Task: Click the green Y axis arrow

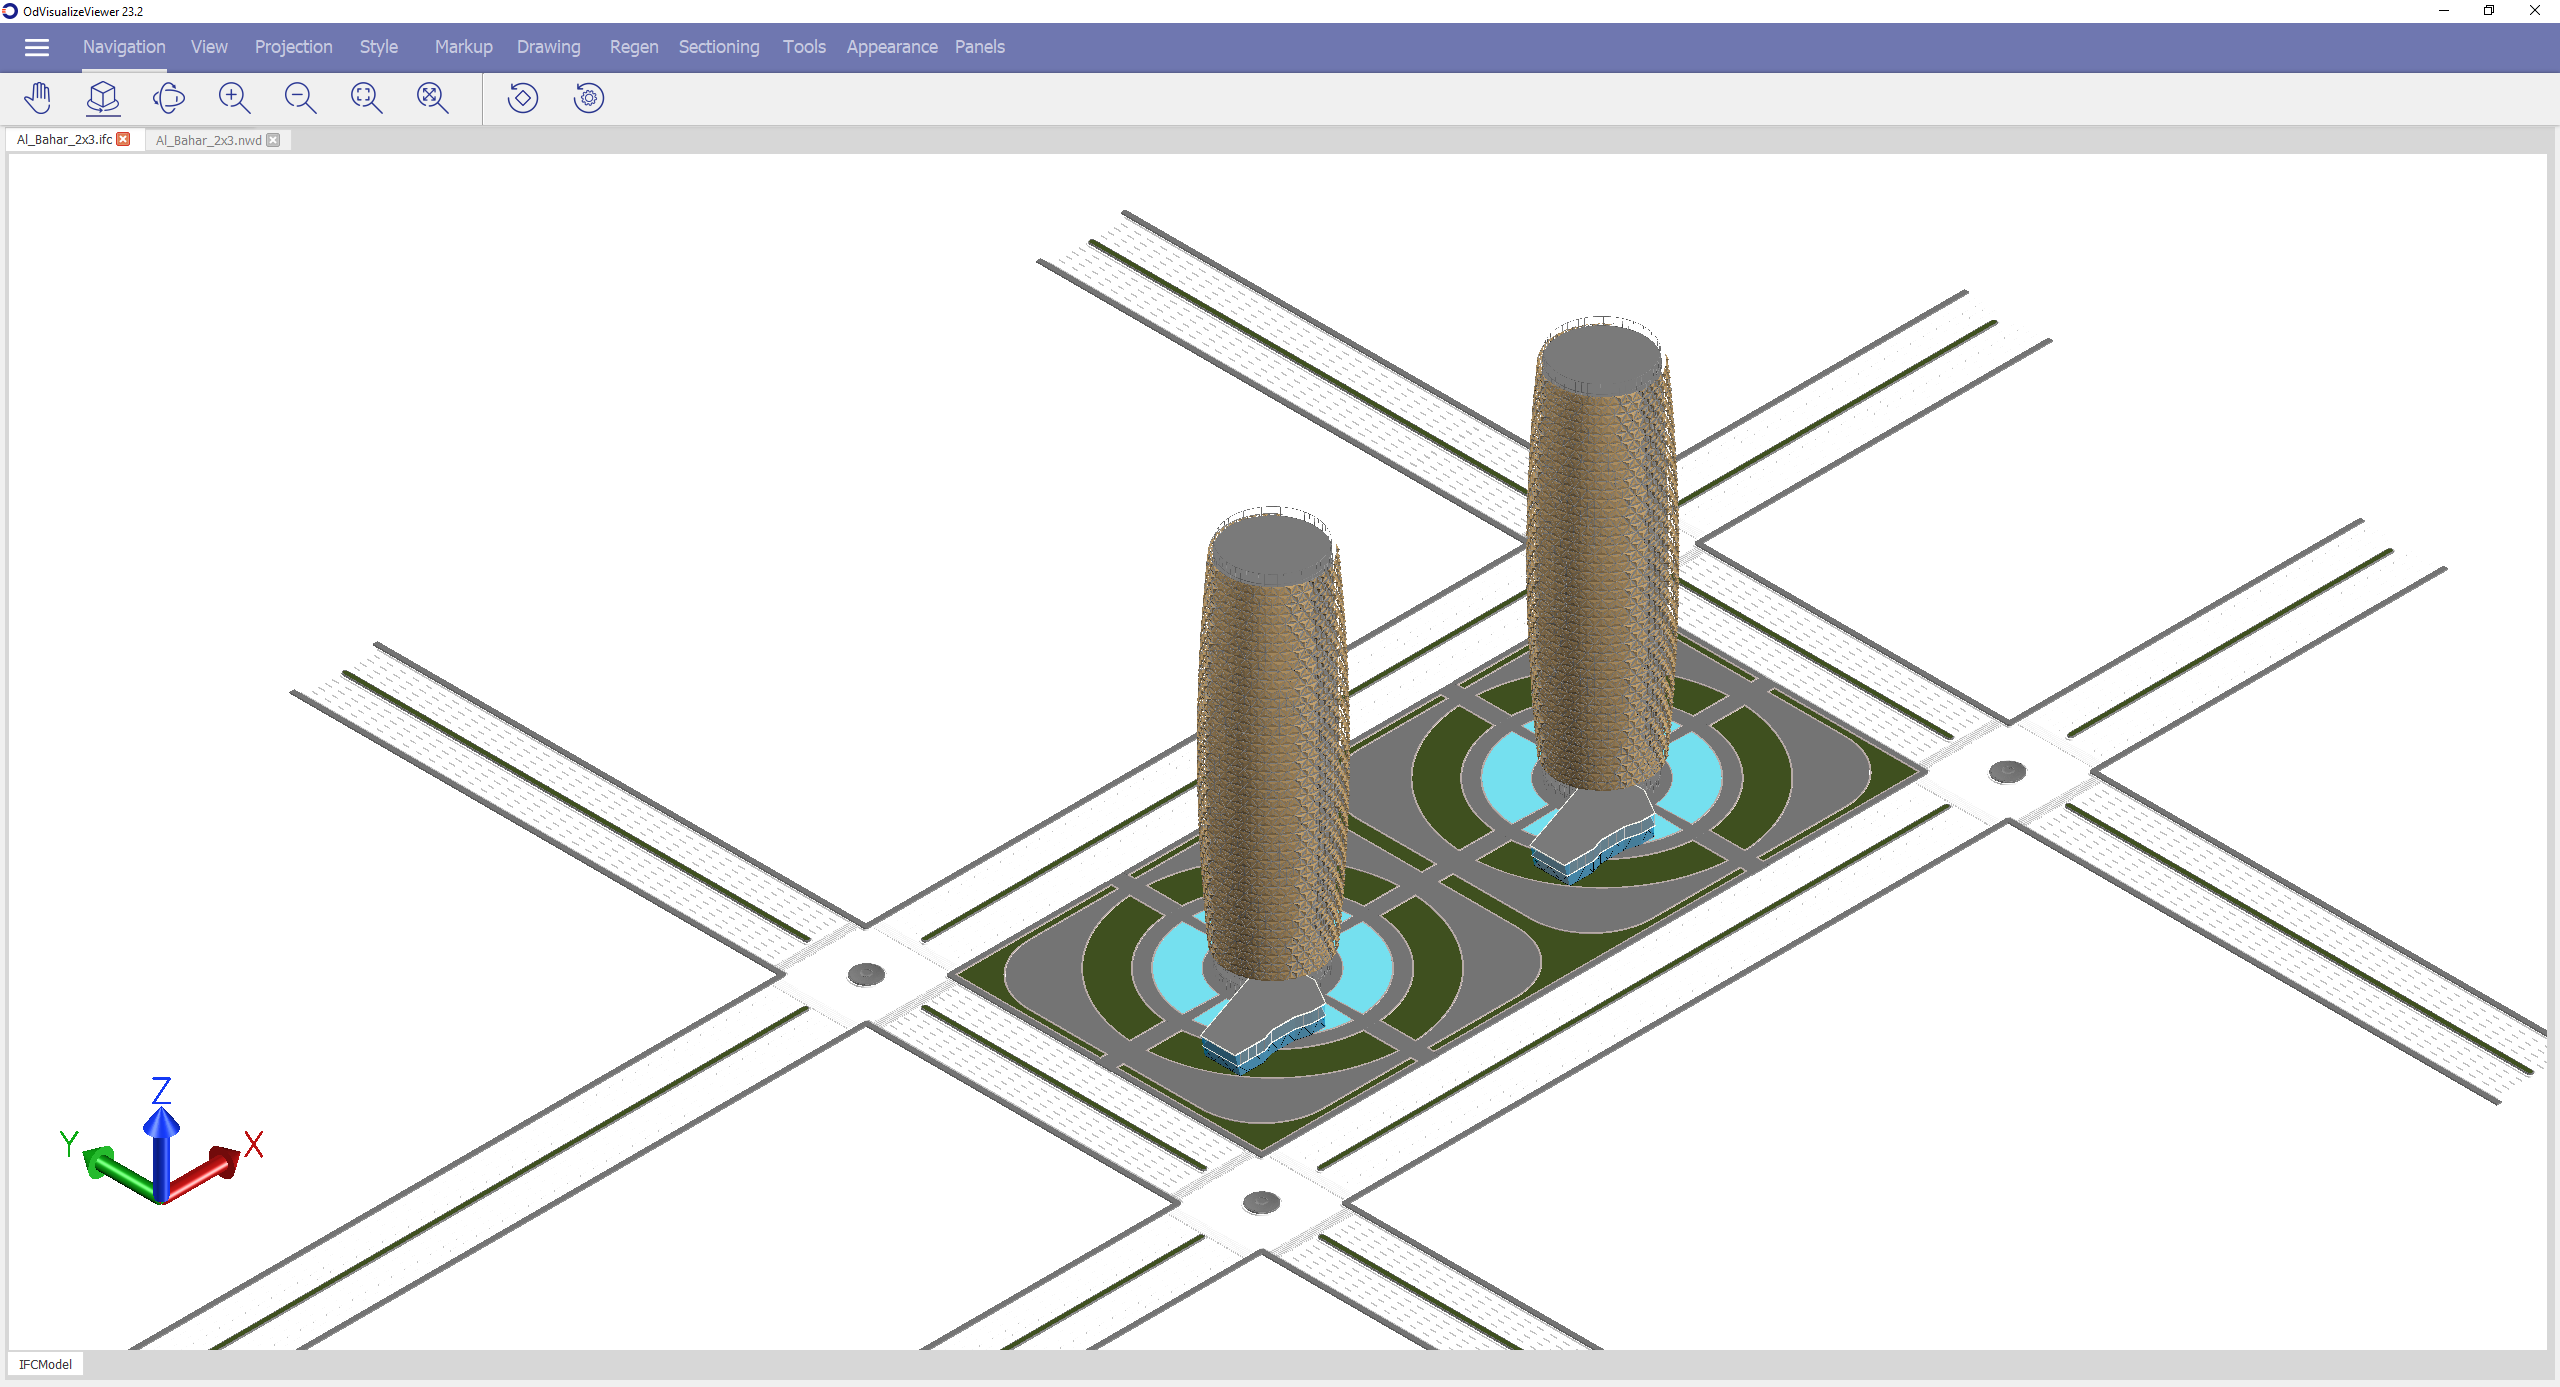Action: click(x=118, y=1173)
